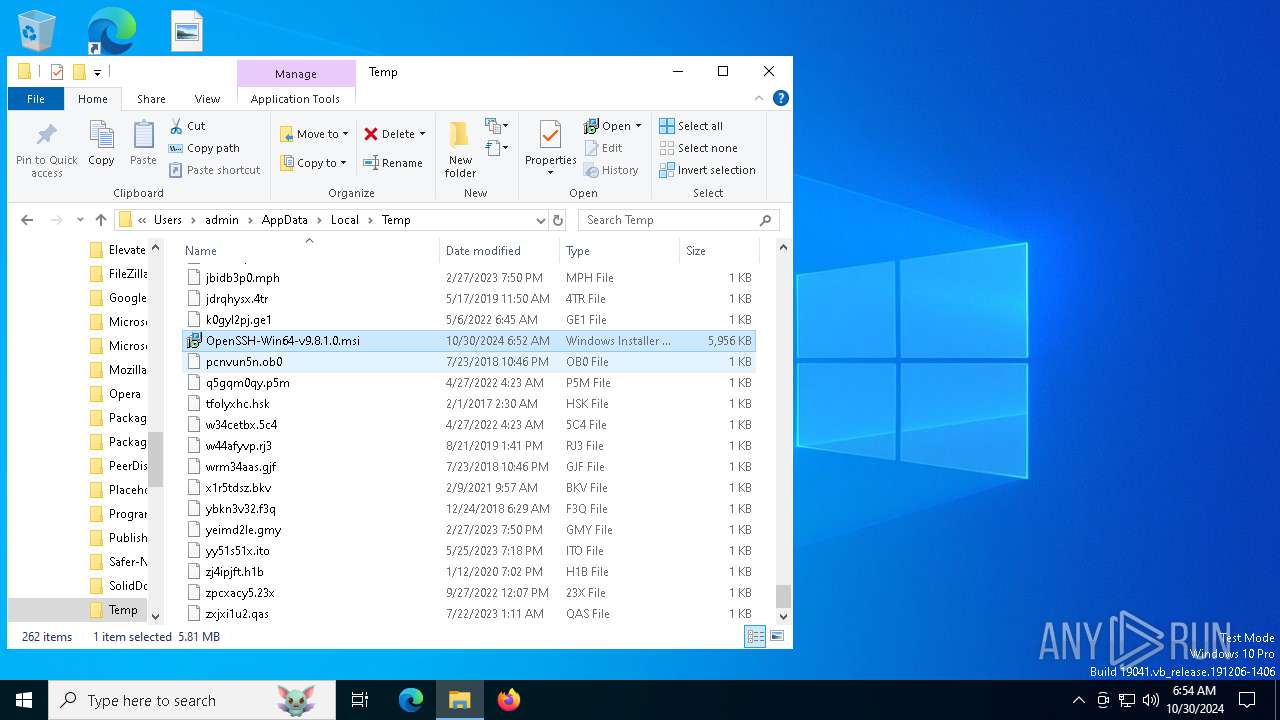Screen dimensions: 1280x720
Task: Click Users in the breadcrumb path
Action: click(x=168, y=220)
